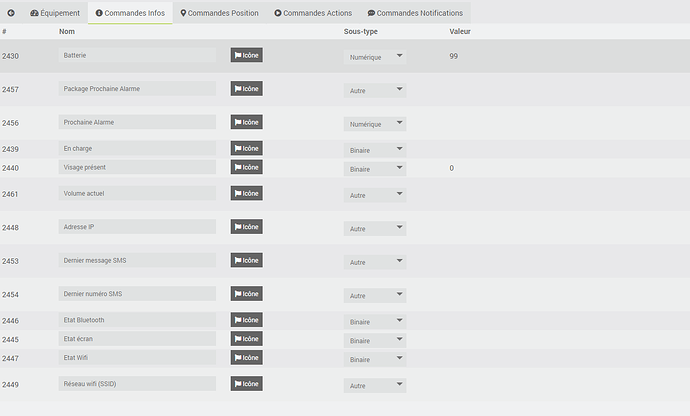Click the Sous-type column header
This screenshot has width=690, height=416.
[361, 31]
